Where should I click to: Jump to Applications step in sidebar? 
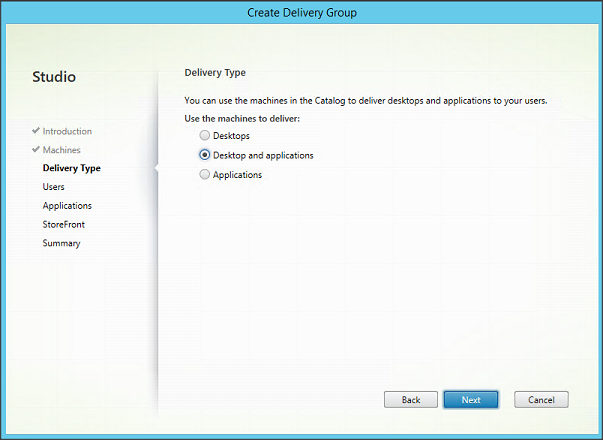coord(67,206)
